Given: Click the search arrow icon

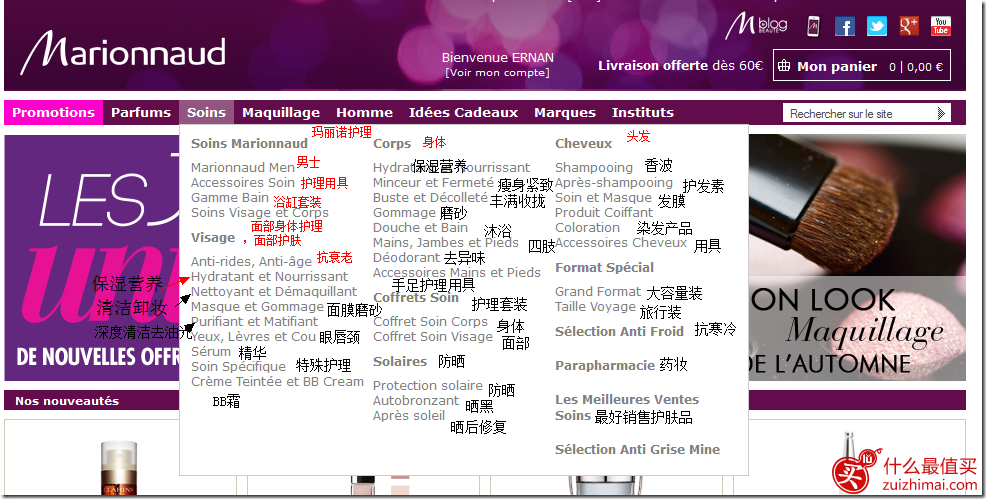Looking at the screenshot, I should tap(941, 113).
